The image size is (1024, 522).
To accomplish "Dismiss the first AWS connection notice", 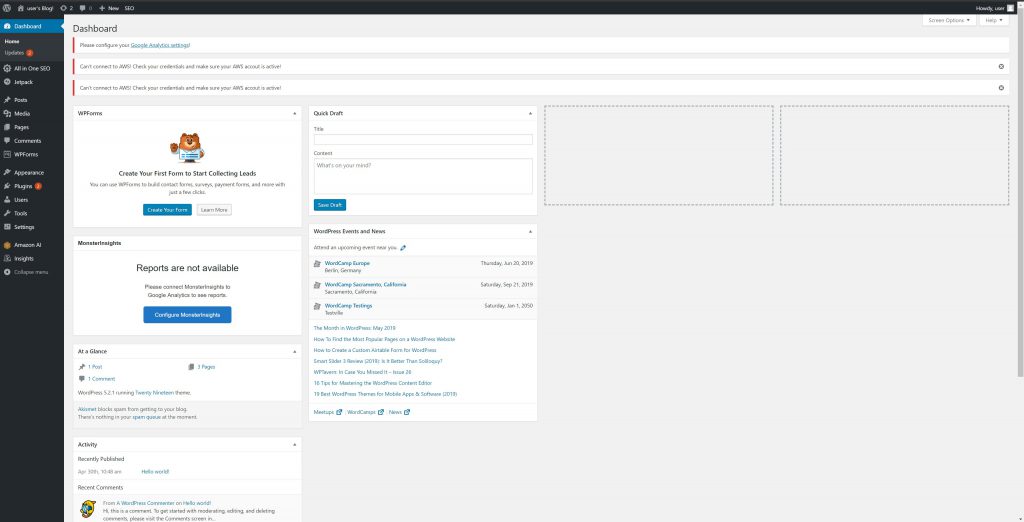I will pyautogui.click(x=1001, y=67).
